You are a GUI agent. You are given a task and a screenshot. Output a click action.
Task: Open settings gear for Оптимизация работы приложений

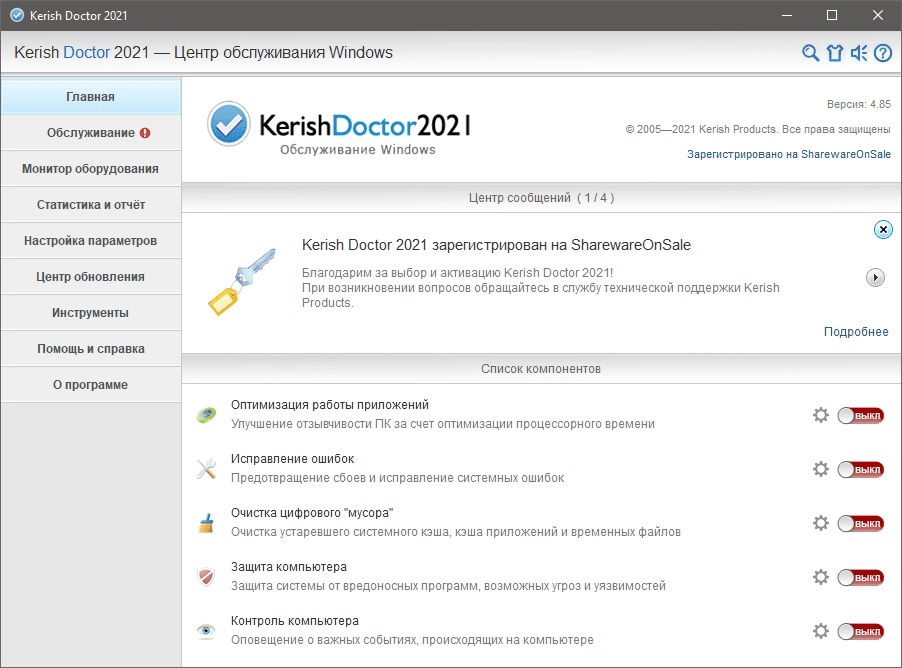click(x=821, y=415)
